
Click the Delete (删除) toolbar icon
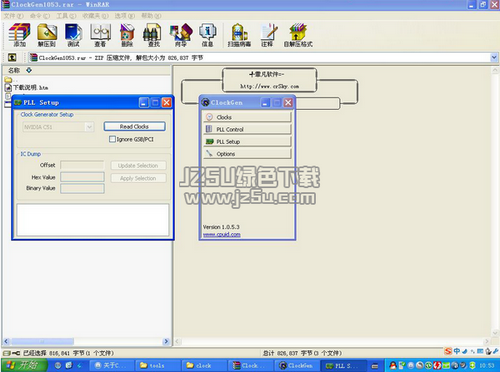click(127, 35)
